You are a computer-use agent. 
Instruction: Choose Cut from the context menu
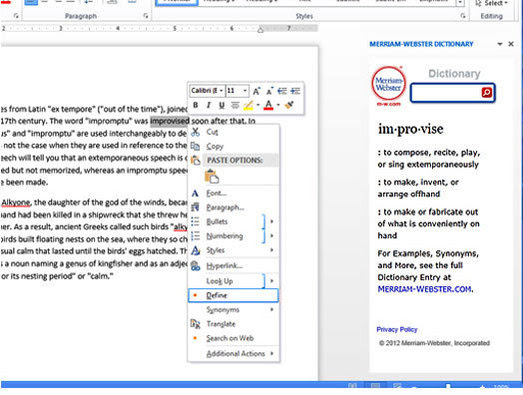(x=233, y=132)
